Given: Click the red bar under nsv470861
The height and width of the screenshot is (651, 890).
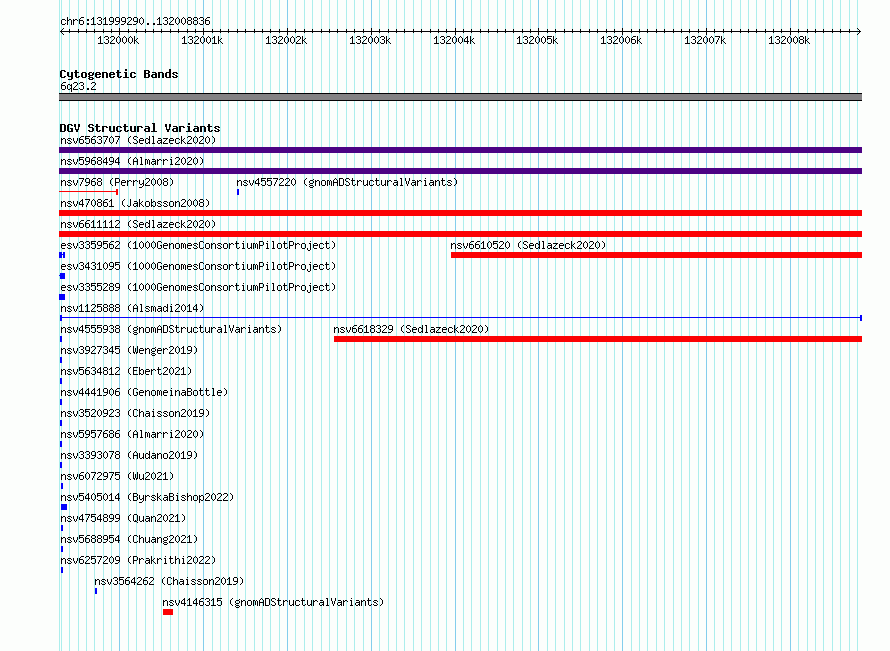Looking at the screenshot, I should point(460,213).
